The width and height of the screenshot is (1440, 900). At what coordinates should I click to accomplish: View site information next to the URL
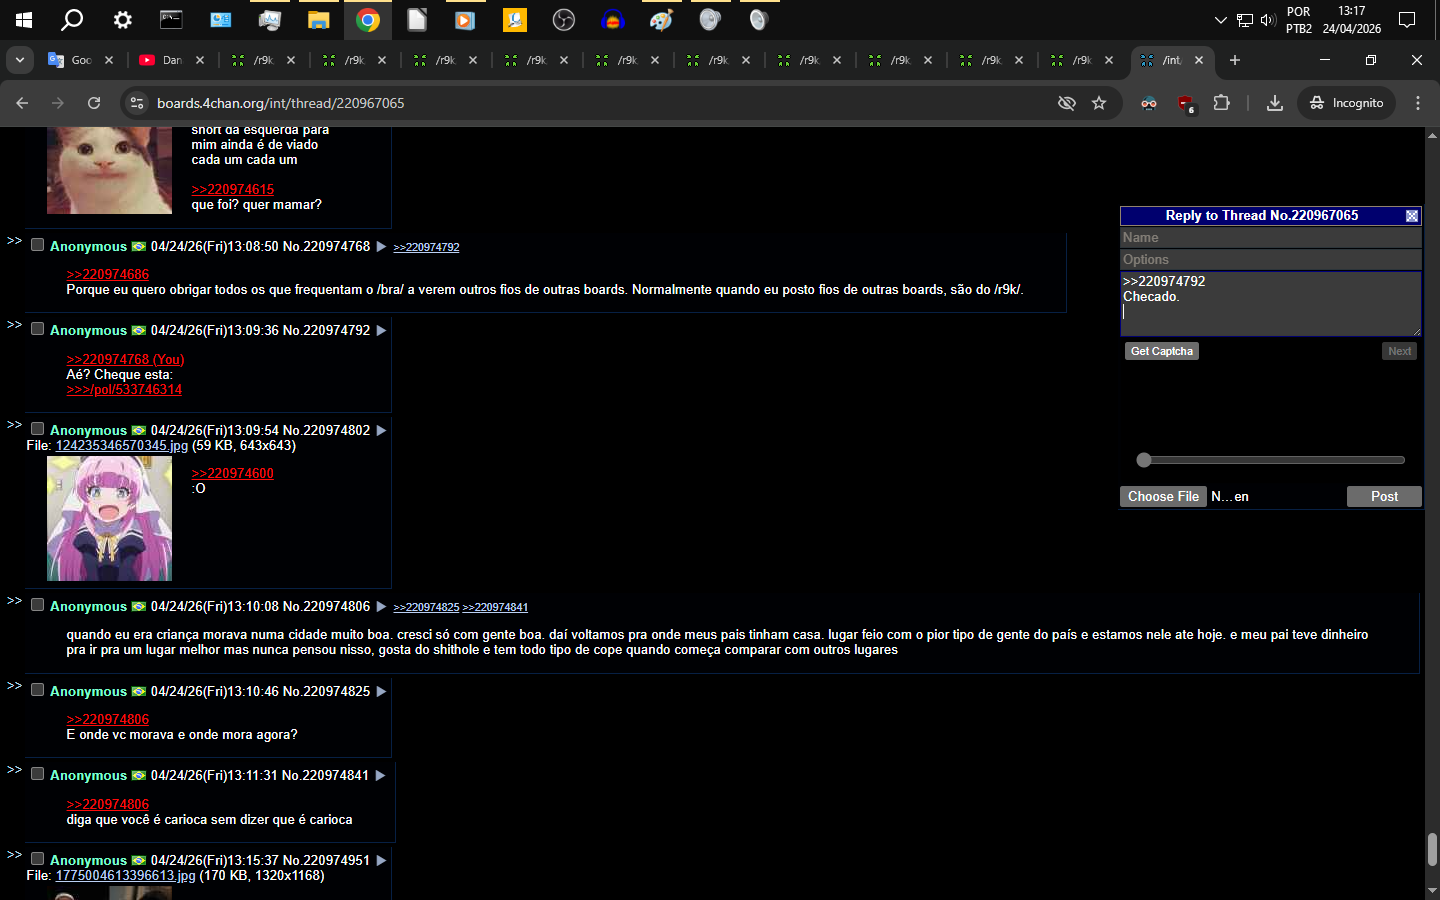tap(137, 103)
